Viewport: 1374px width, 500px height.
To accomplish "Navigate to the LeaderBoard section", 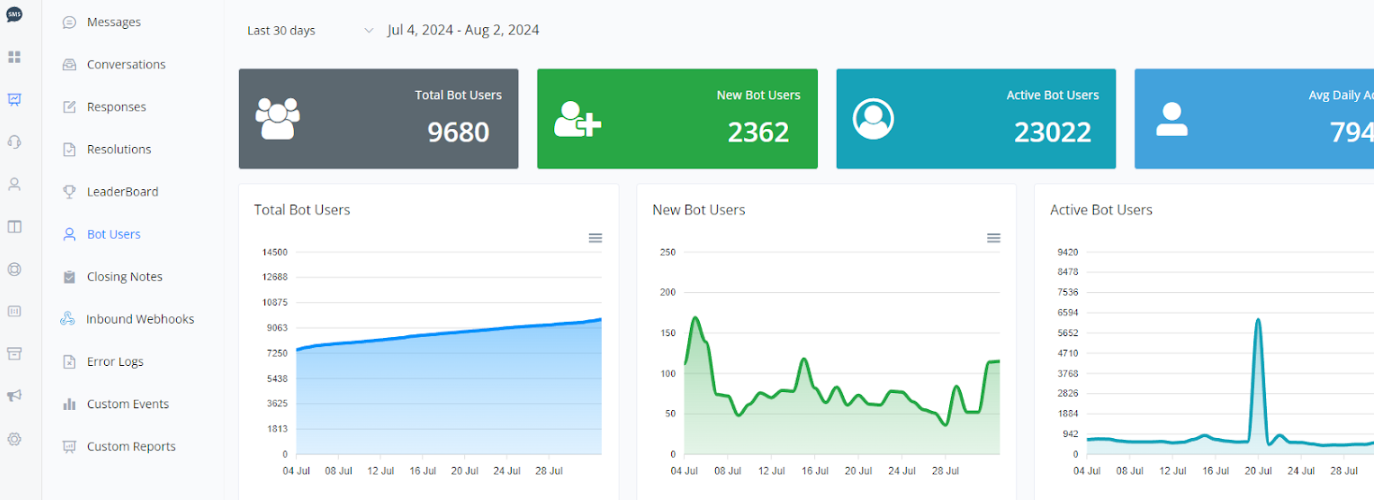I will click(122, 192).
